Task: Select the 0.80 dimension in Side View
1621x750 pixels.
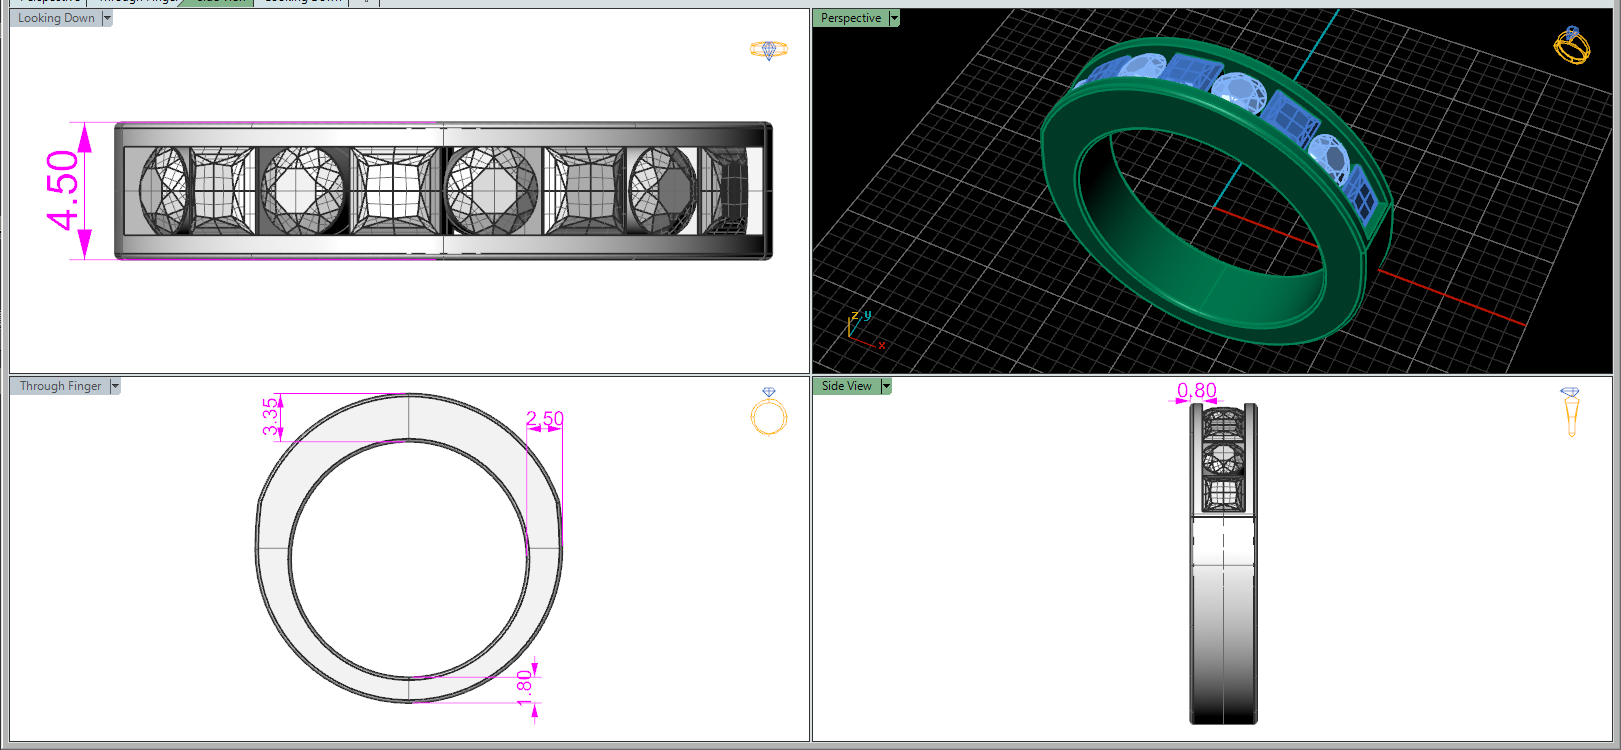Action: tap(1196, 390)
